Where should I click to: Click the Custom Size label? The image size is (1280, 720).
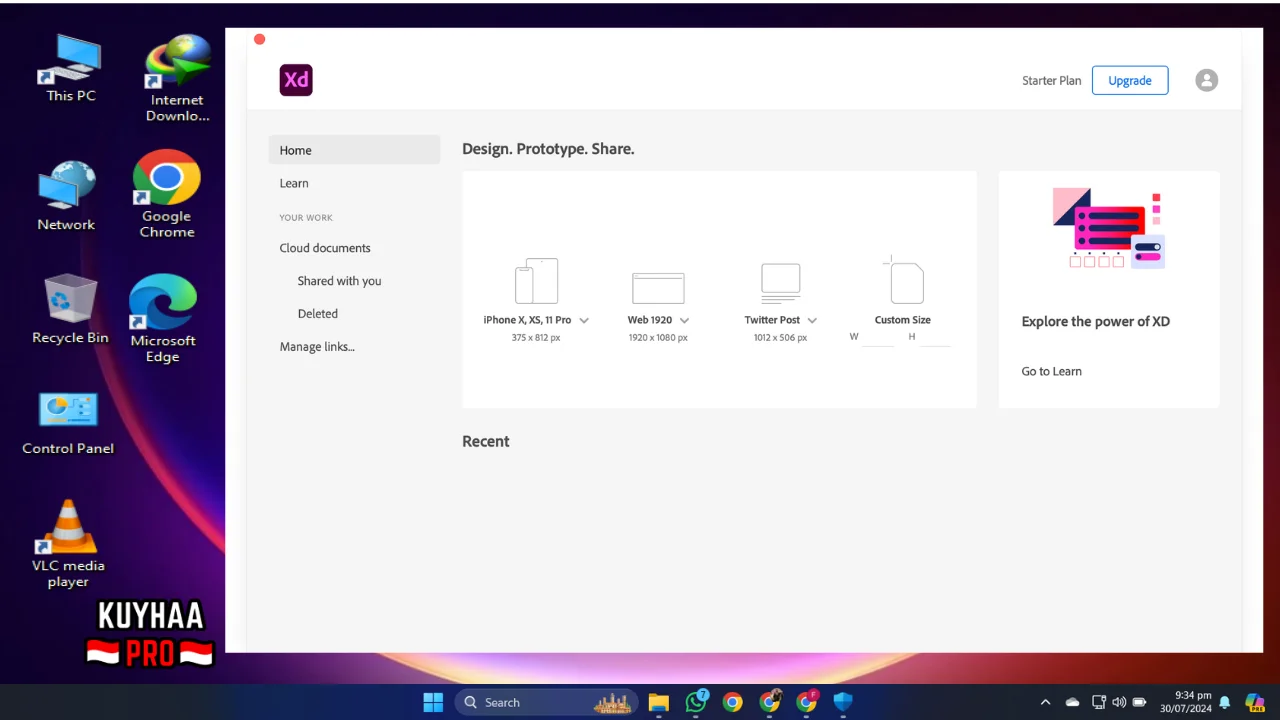903,320
